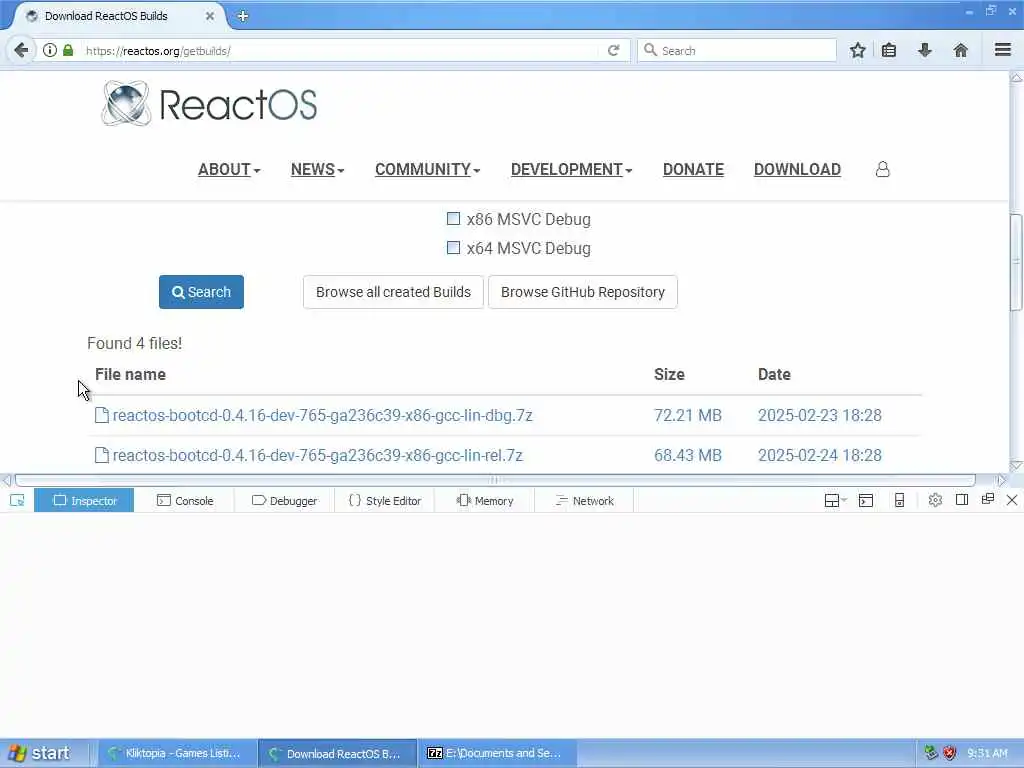Open the bookmarks list icon
Screen dimensions: 1024x768
[889, 50]
